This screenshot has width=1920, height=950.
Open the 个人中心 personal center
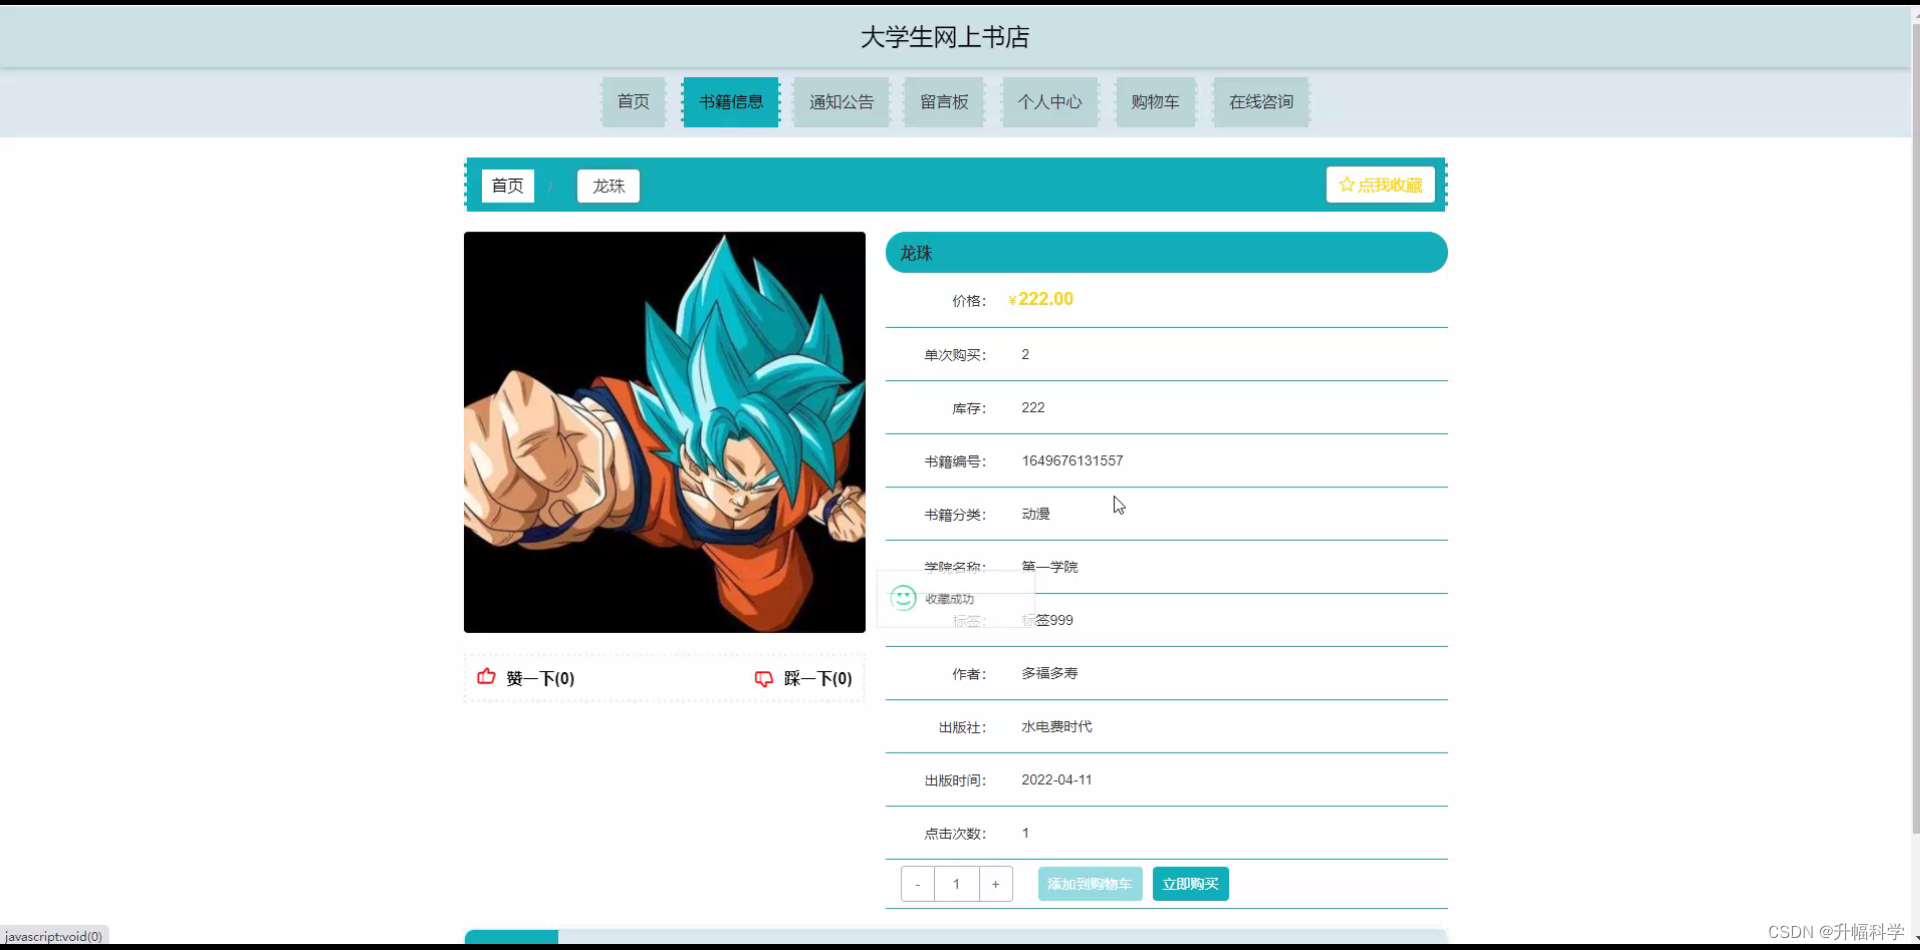1049,101
